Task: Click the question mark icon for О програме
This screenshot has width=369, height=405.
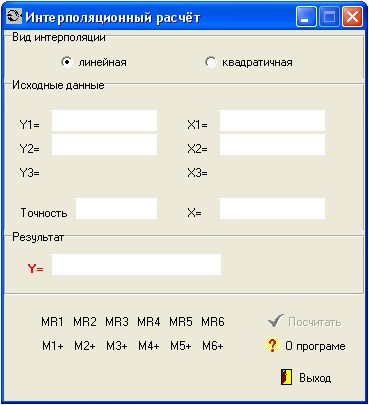Action: pos(272,345)
